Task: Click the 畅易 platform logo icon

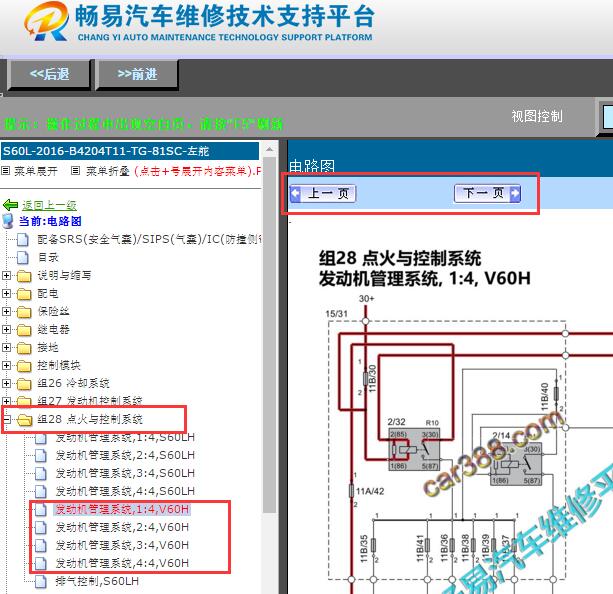Action: [x=46, y=22]
